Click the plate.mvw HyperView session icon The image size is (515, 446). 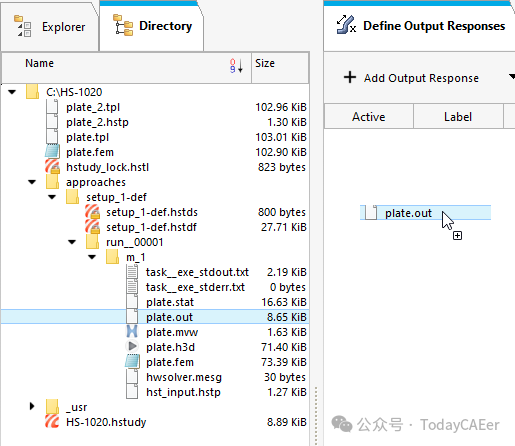point(132,332)
